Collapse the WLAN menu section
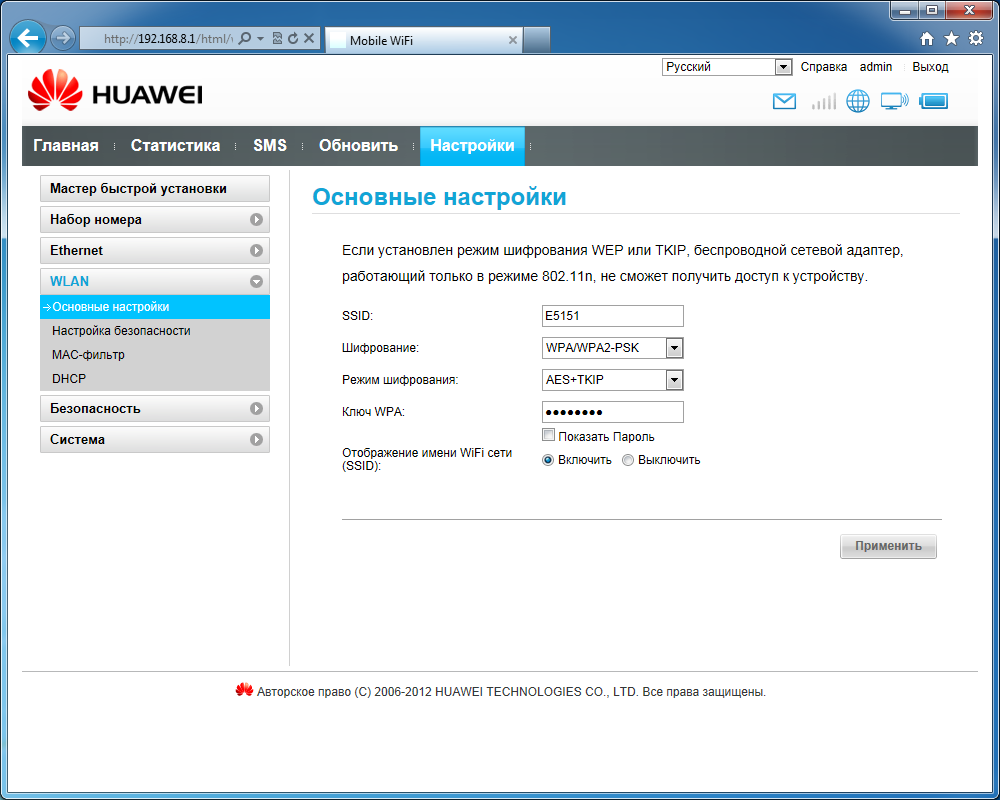 [154, 281]
